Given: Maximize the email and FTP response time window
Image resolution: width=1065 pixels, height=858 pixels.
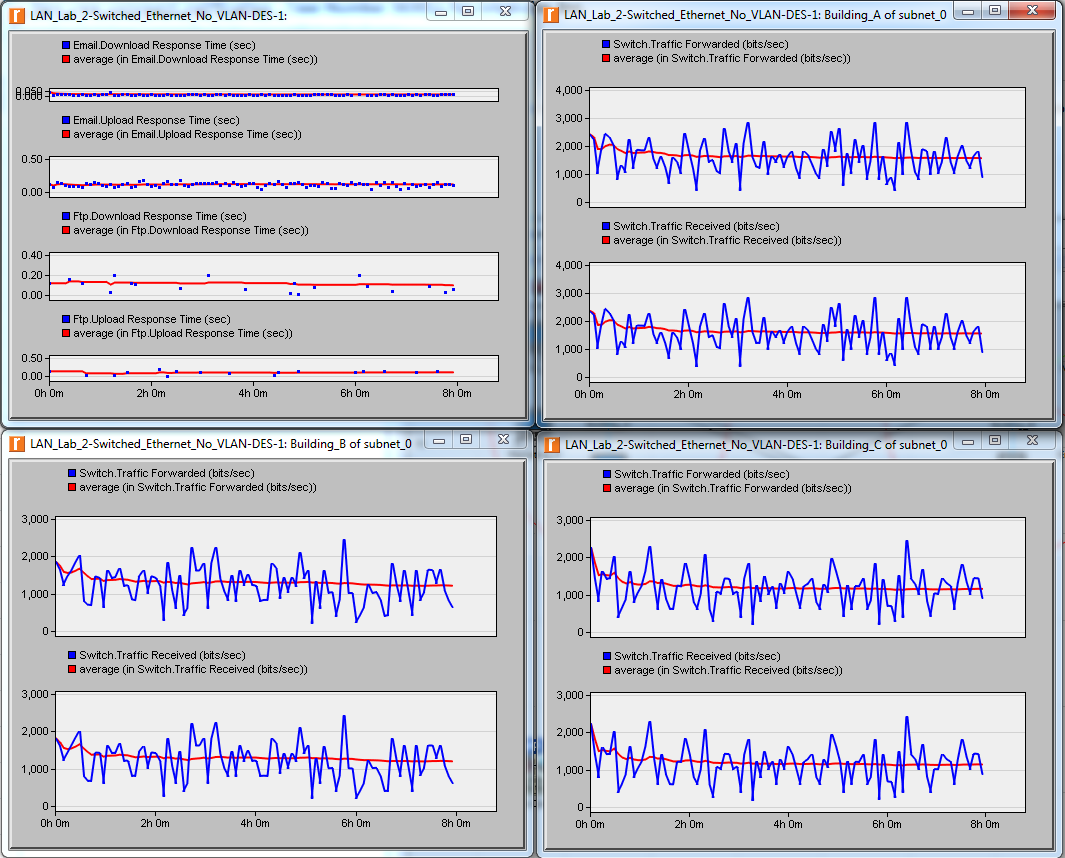Looking at the screenshot, I should [x=467, y=12].
